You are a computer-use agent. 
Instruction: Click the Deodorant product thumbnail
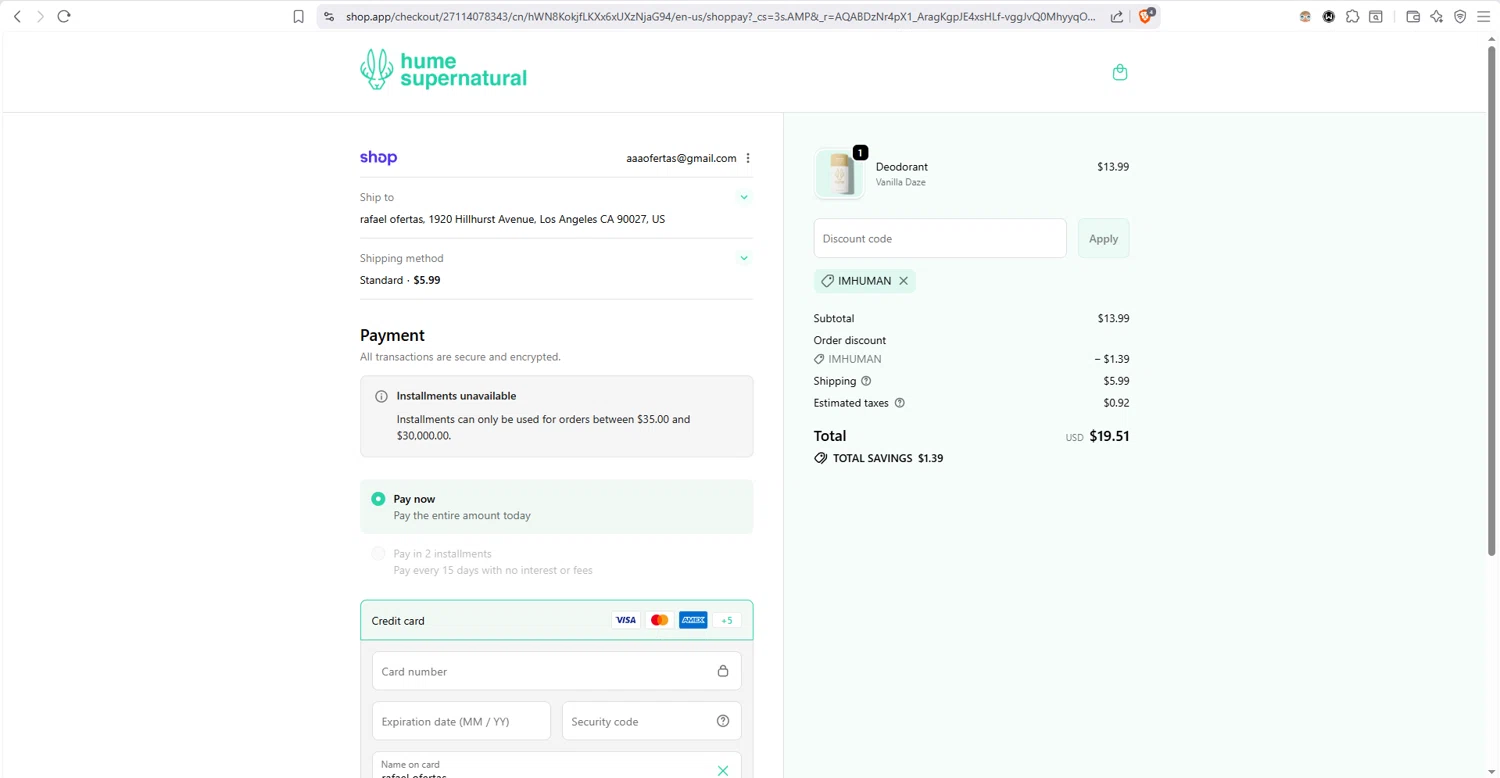(x=840, y=174)
